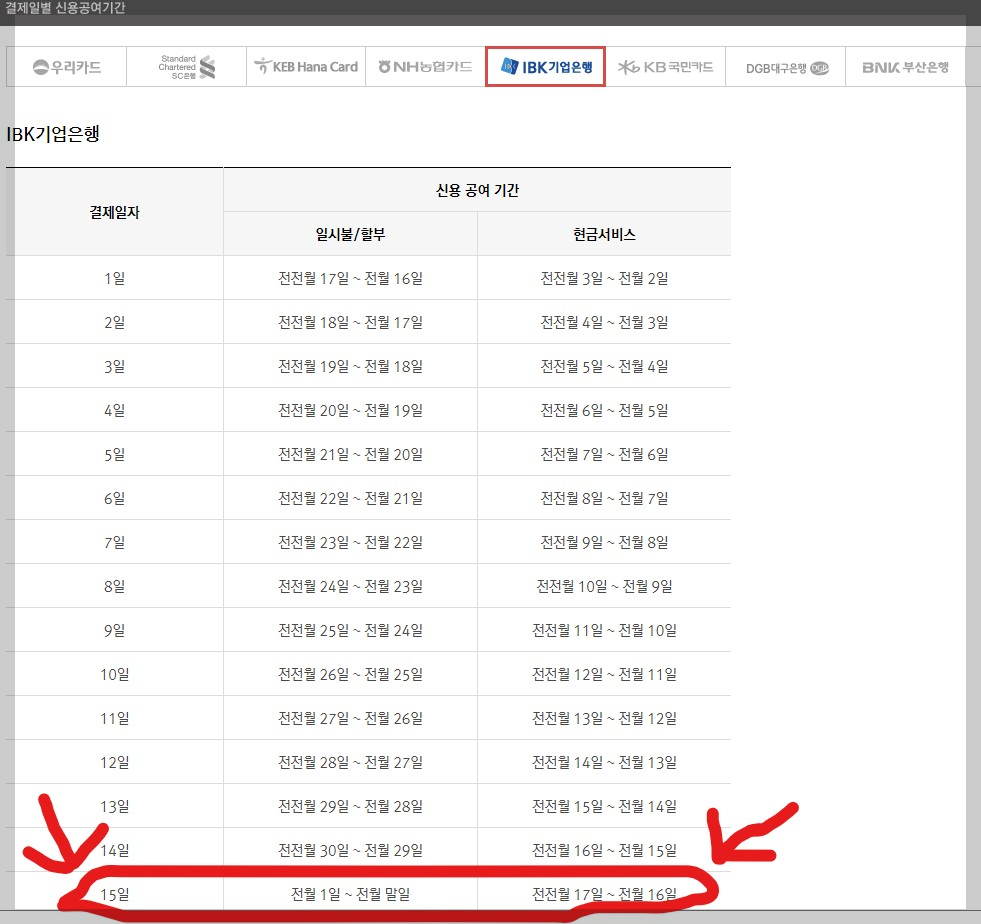
Task: Select the 7일 payment date cell
Action: pyautogui.click(x=114, y=542)
